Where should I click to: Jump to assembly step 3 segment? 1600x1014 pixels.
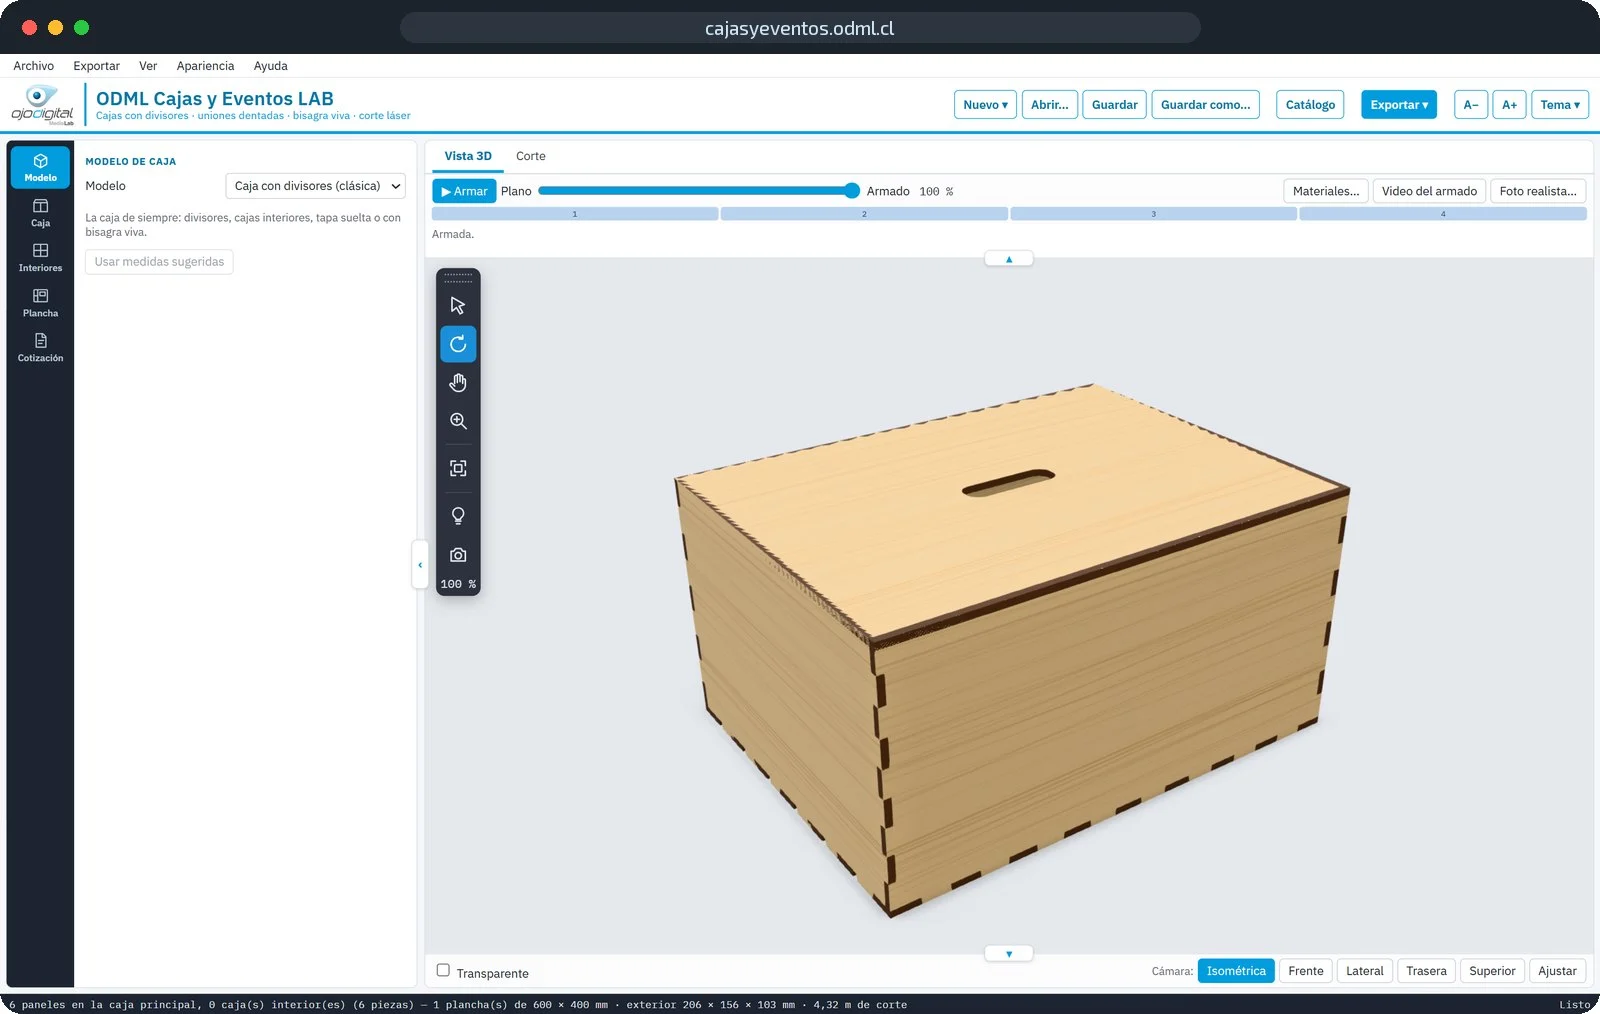pos(1153,214)
